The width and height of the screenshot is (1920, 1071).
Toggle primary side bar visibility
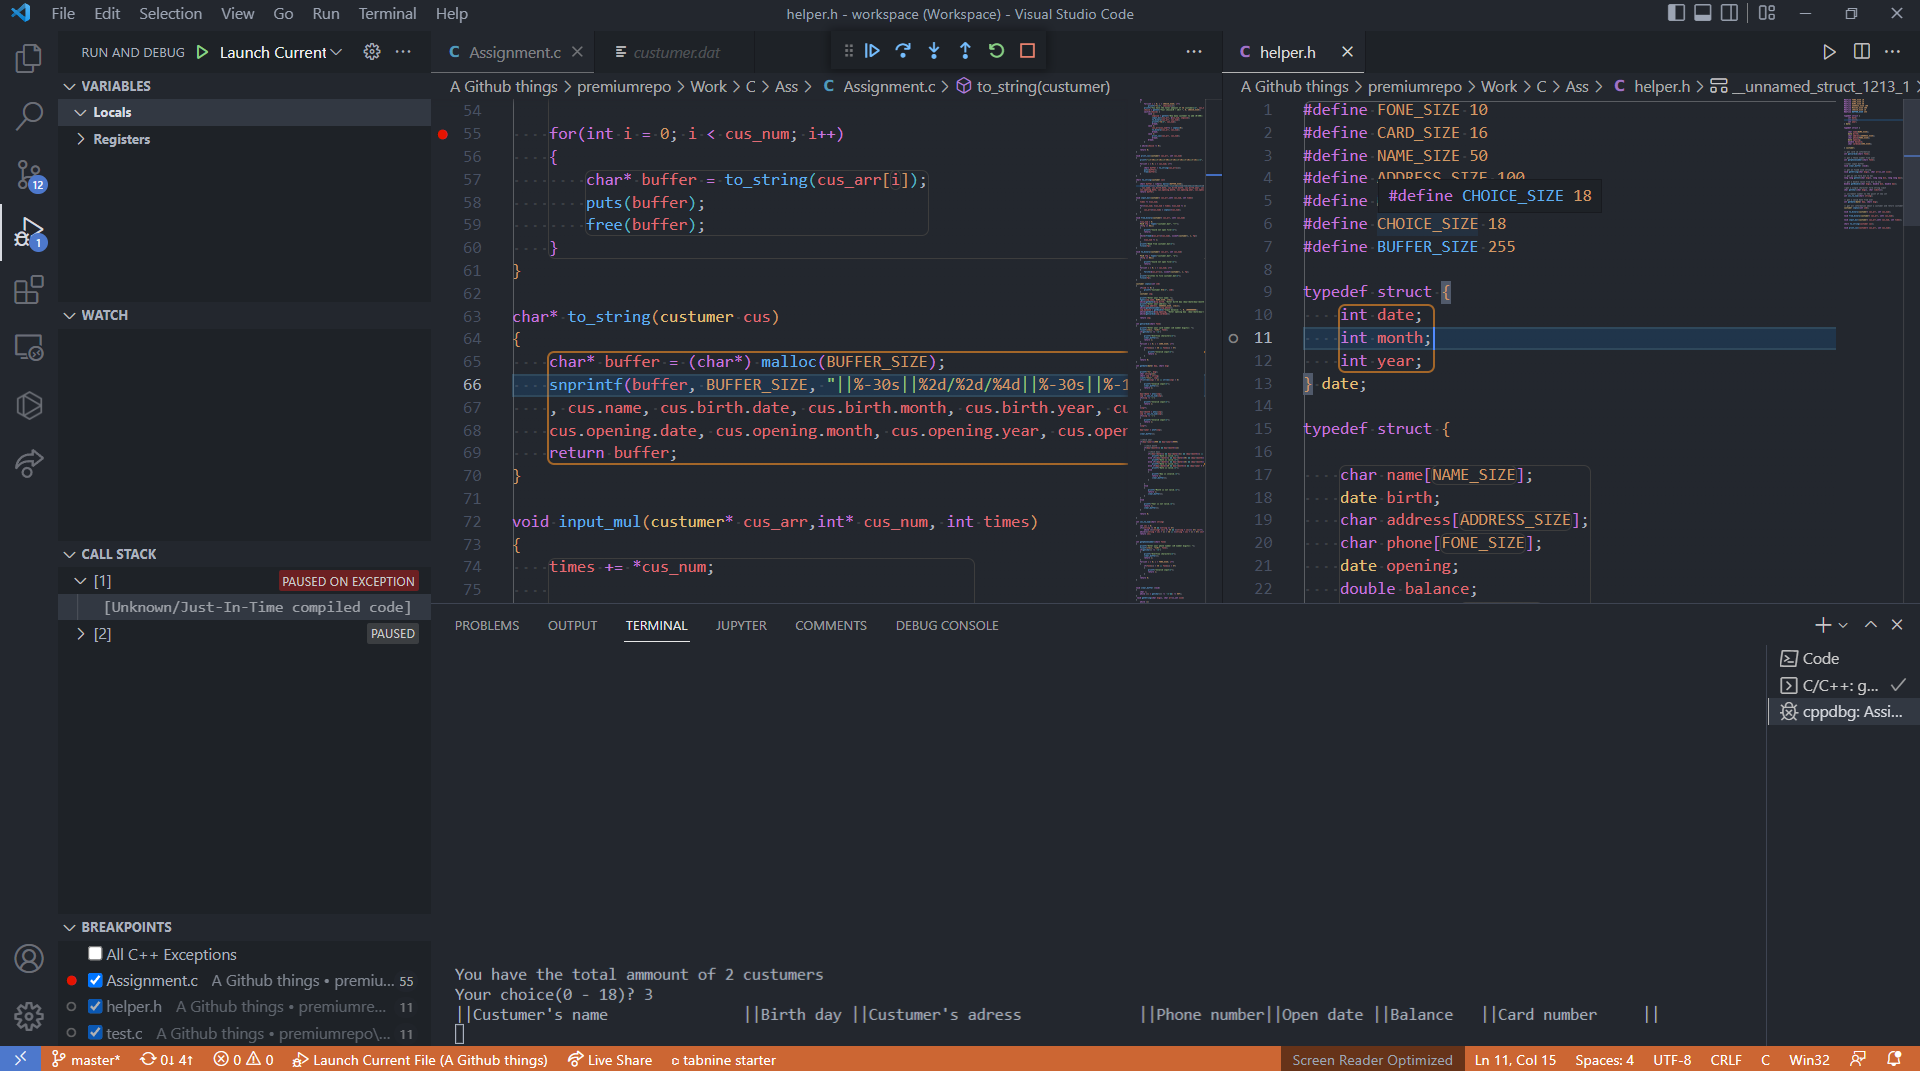tap(1677, 14)
